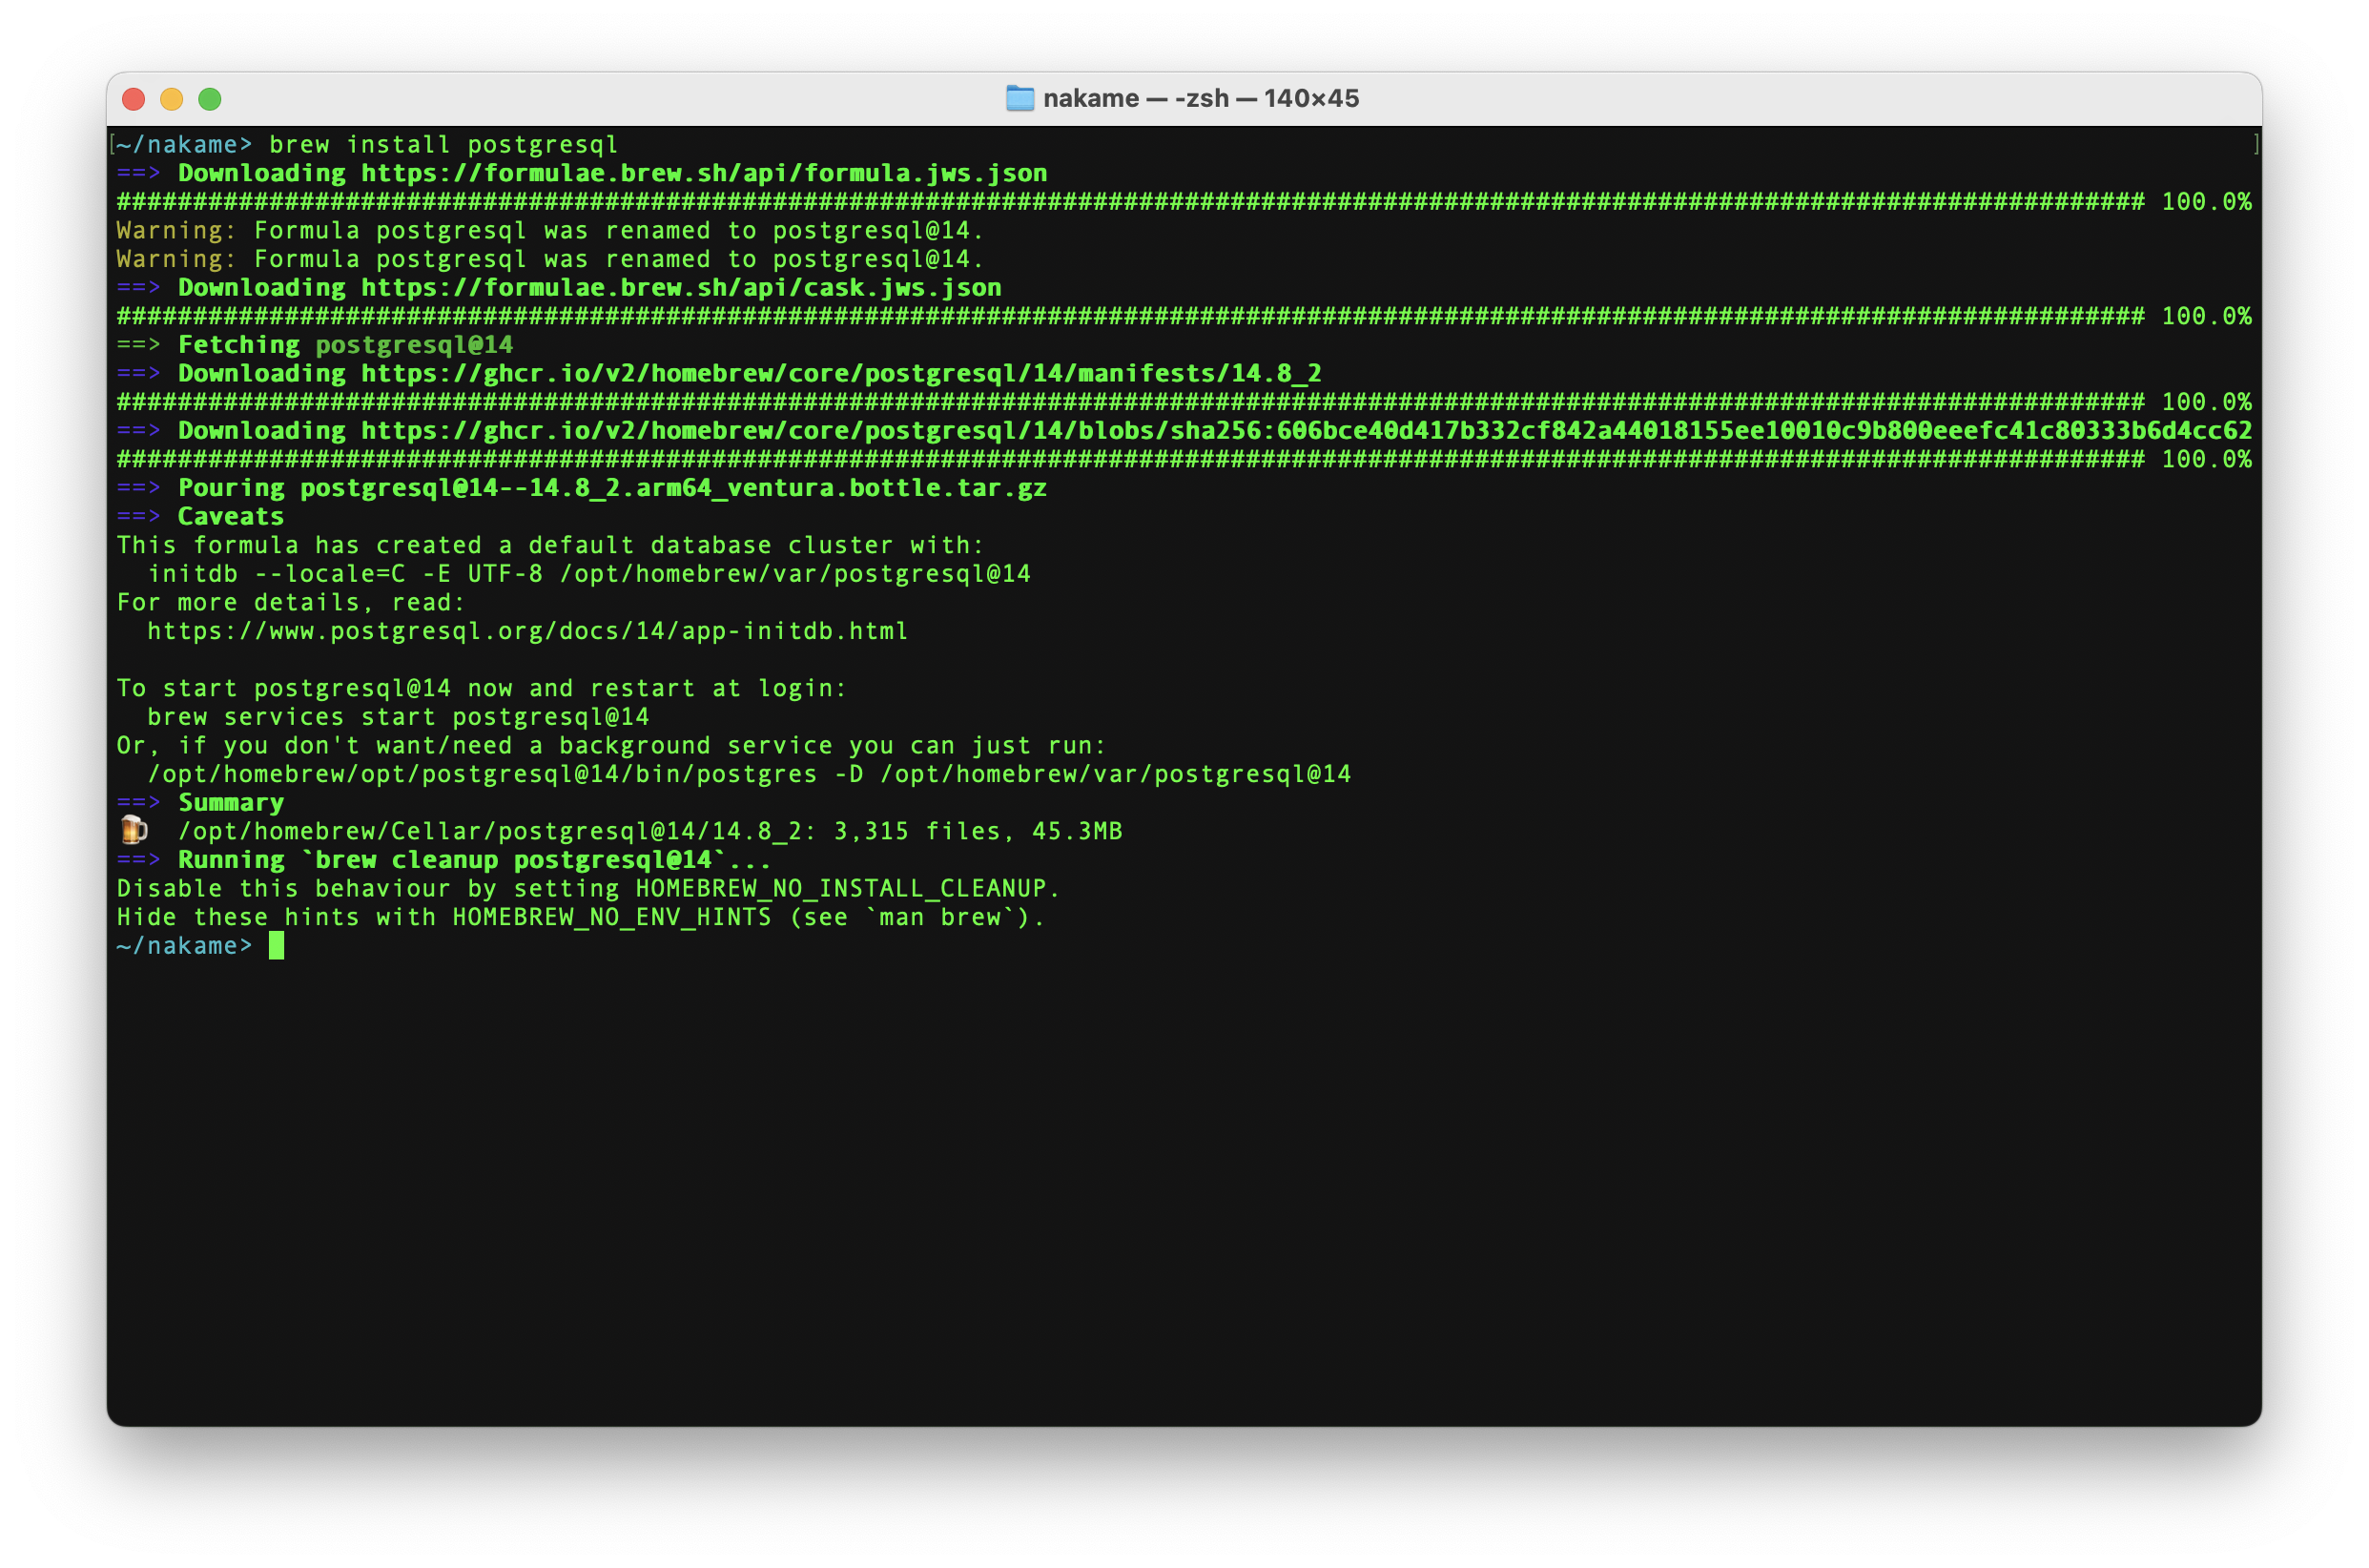Open the formula.jws.json download URL
The image size is (2369, 1568).
pyautogui.click(x=704, y=174)
